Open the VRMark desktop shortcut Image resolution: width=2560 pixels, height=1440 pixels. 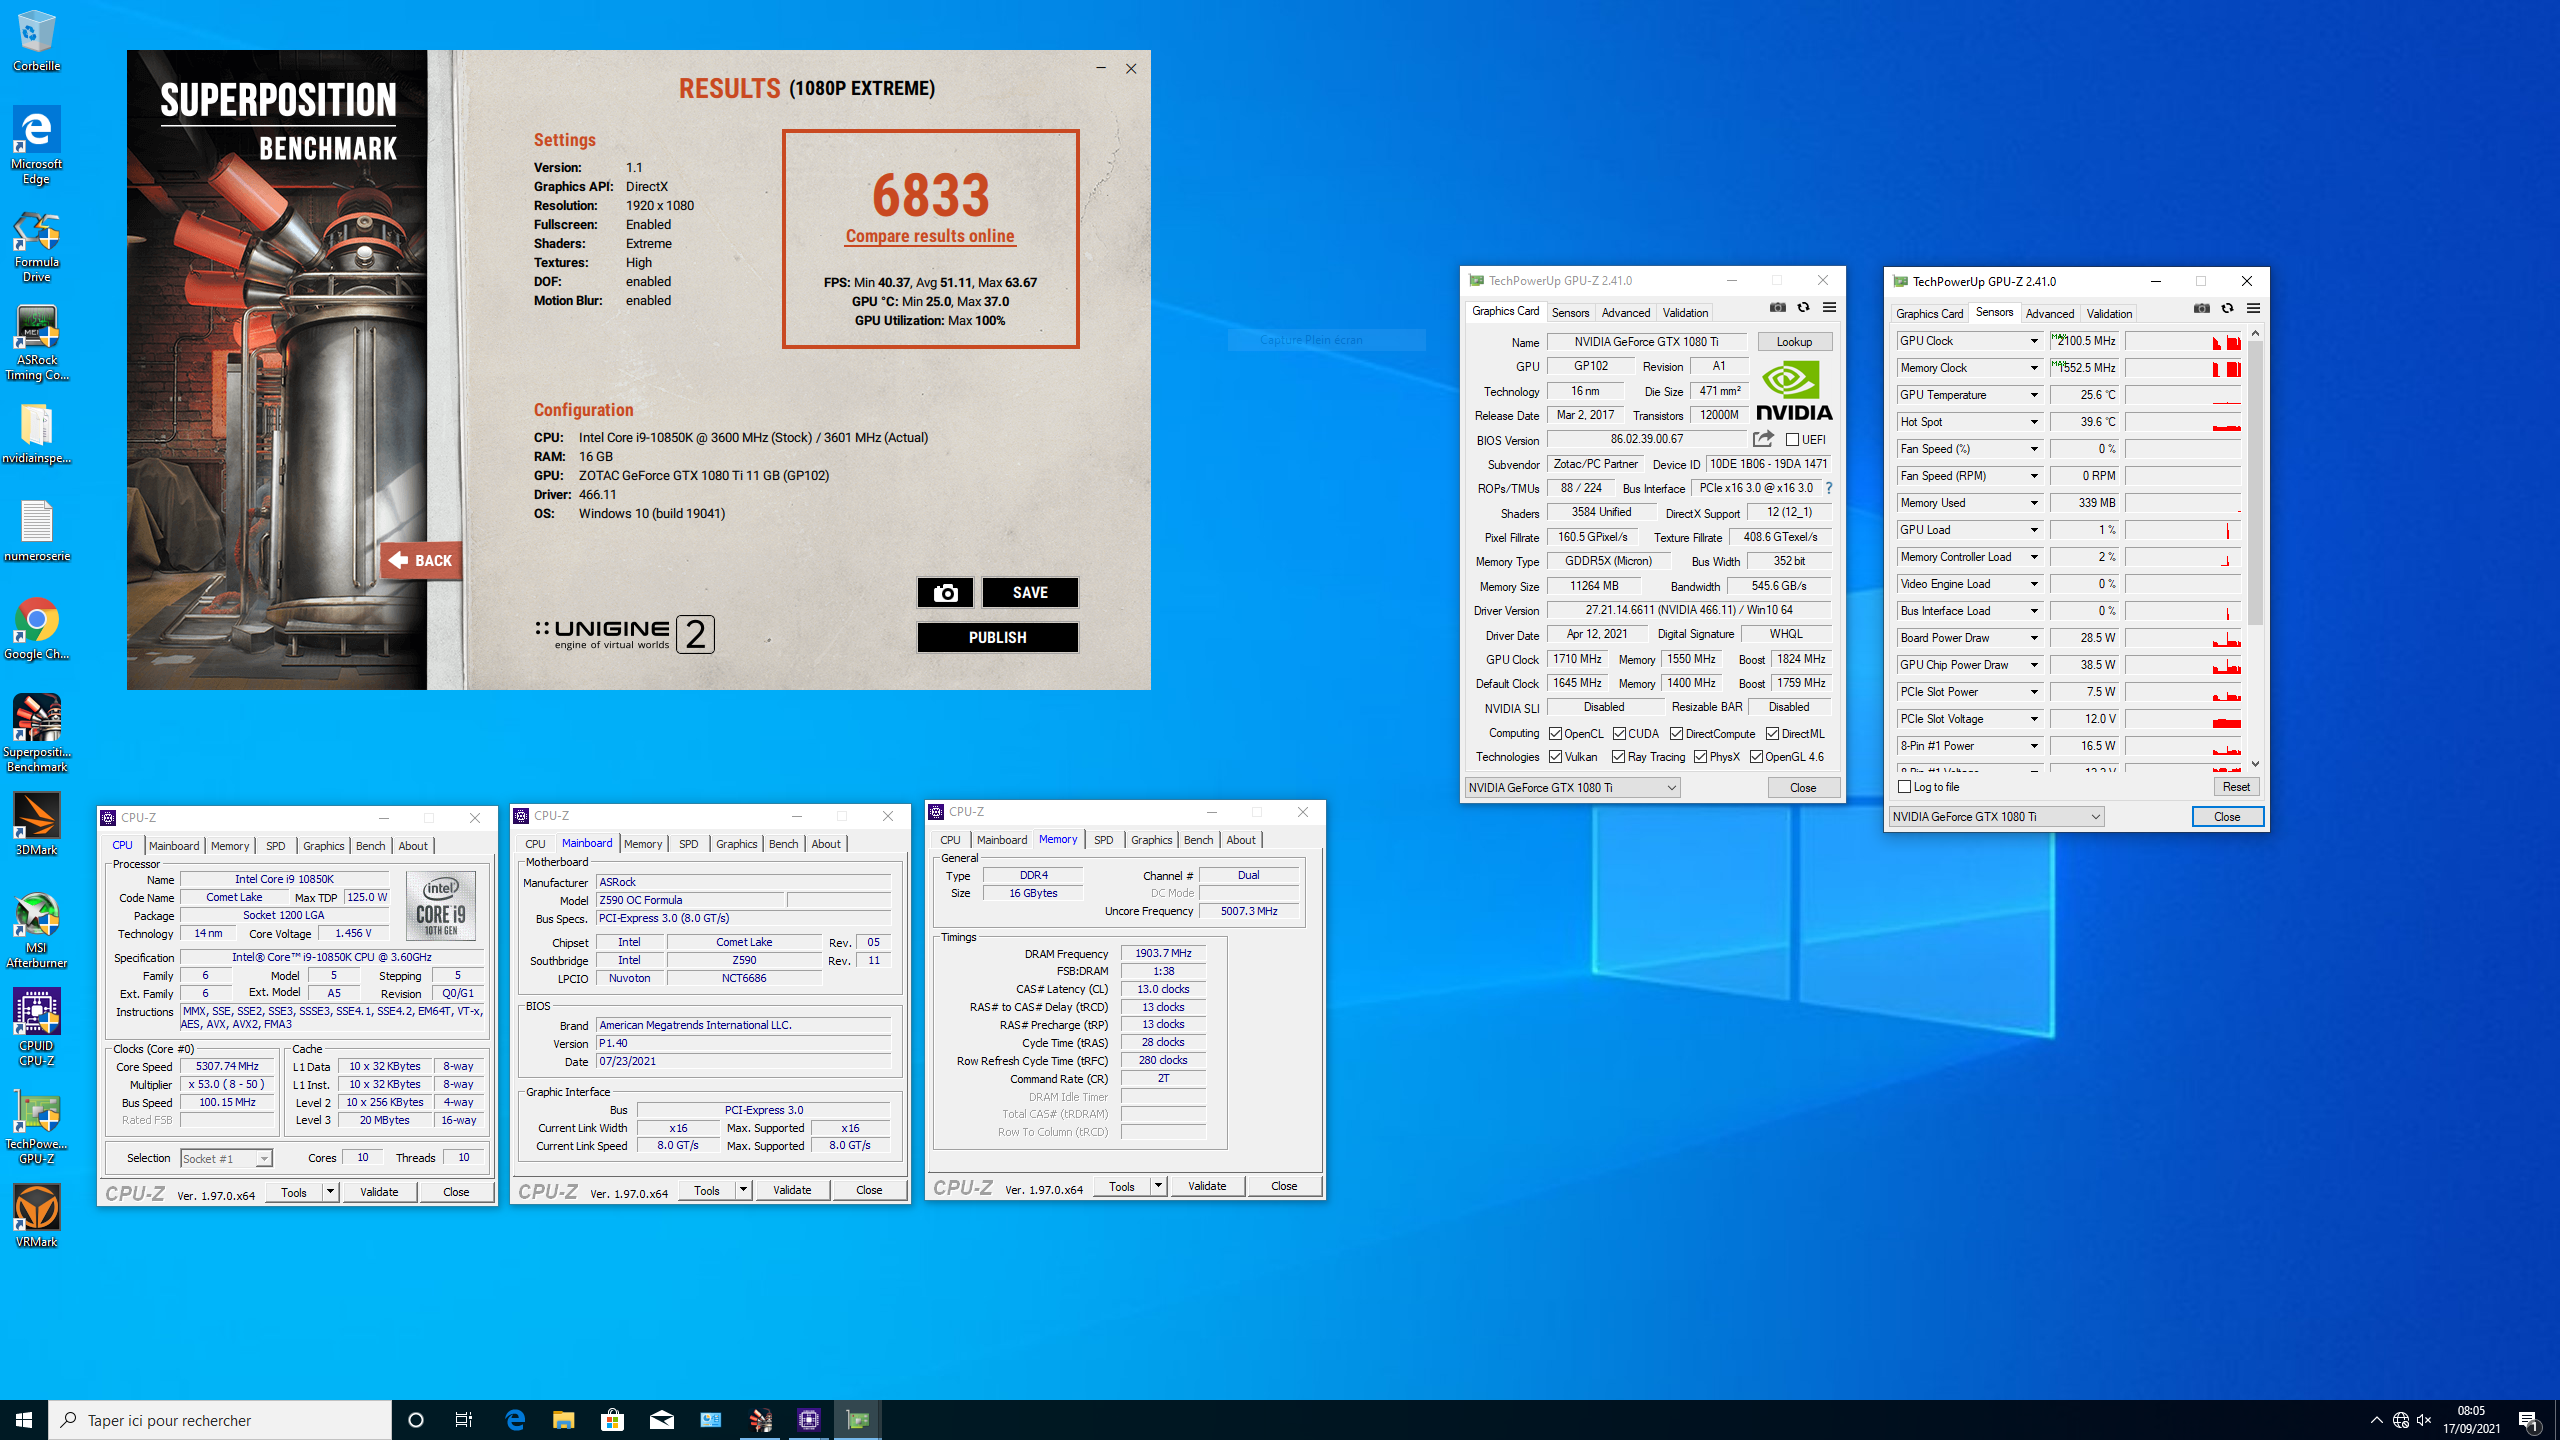(36, 1216)
